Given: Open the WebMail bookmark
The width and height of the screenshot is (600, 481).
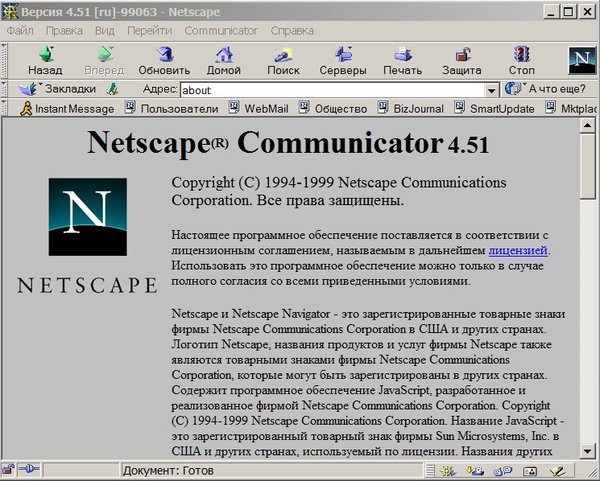Looking at the screenshot, I should (x=259, y=109).
